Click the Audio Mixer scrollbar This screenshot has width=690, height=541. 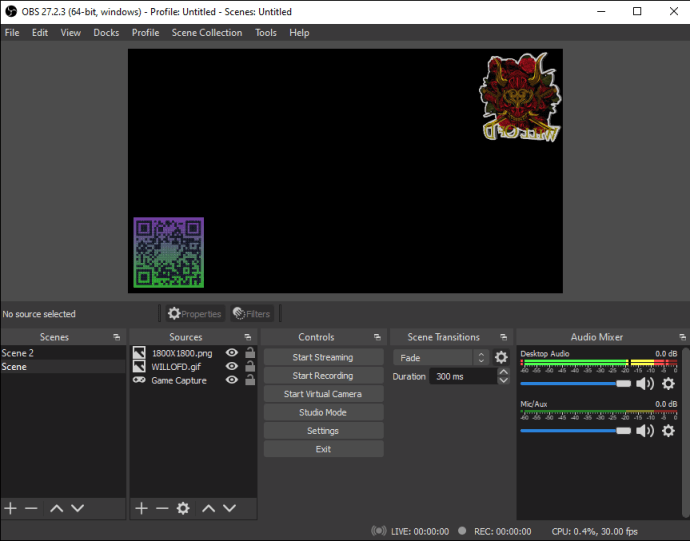tap(686, 431)
